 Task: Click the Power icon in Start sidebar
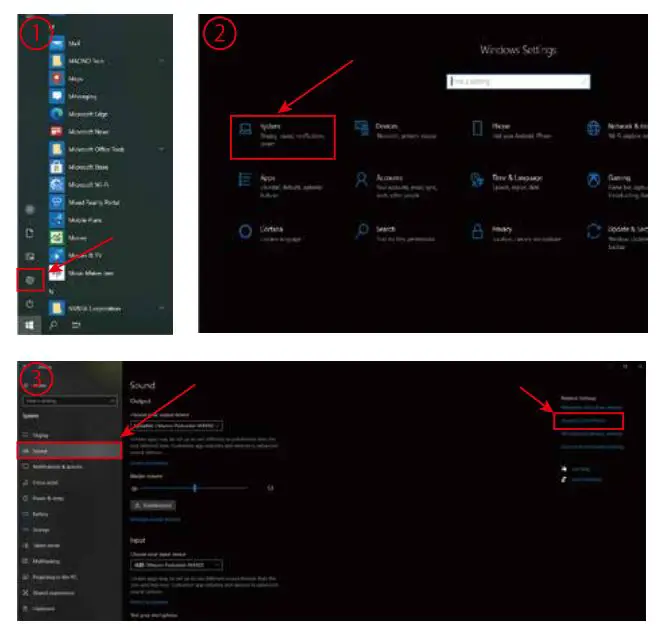[x=29, y=304]
